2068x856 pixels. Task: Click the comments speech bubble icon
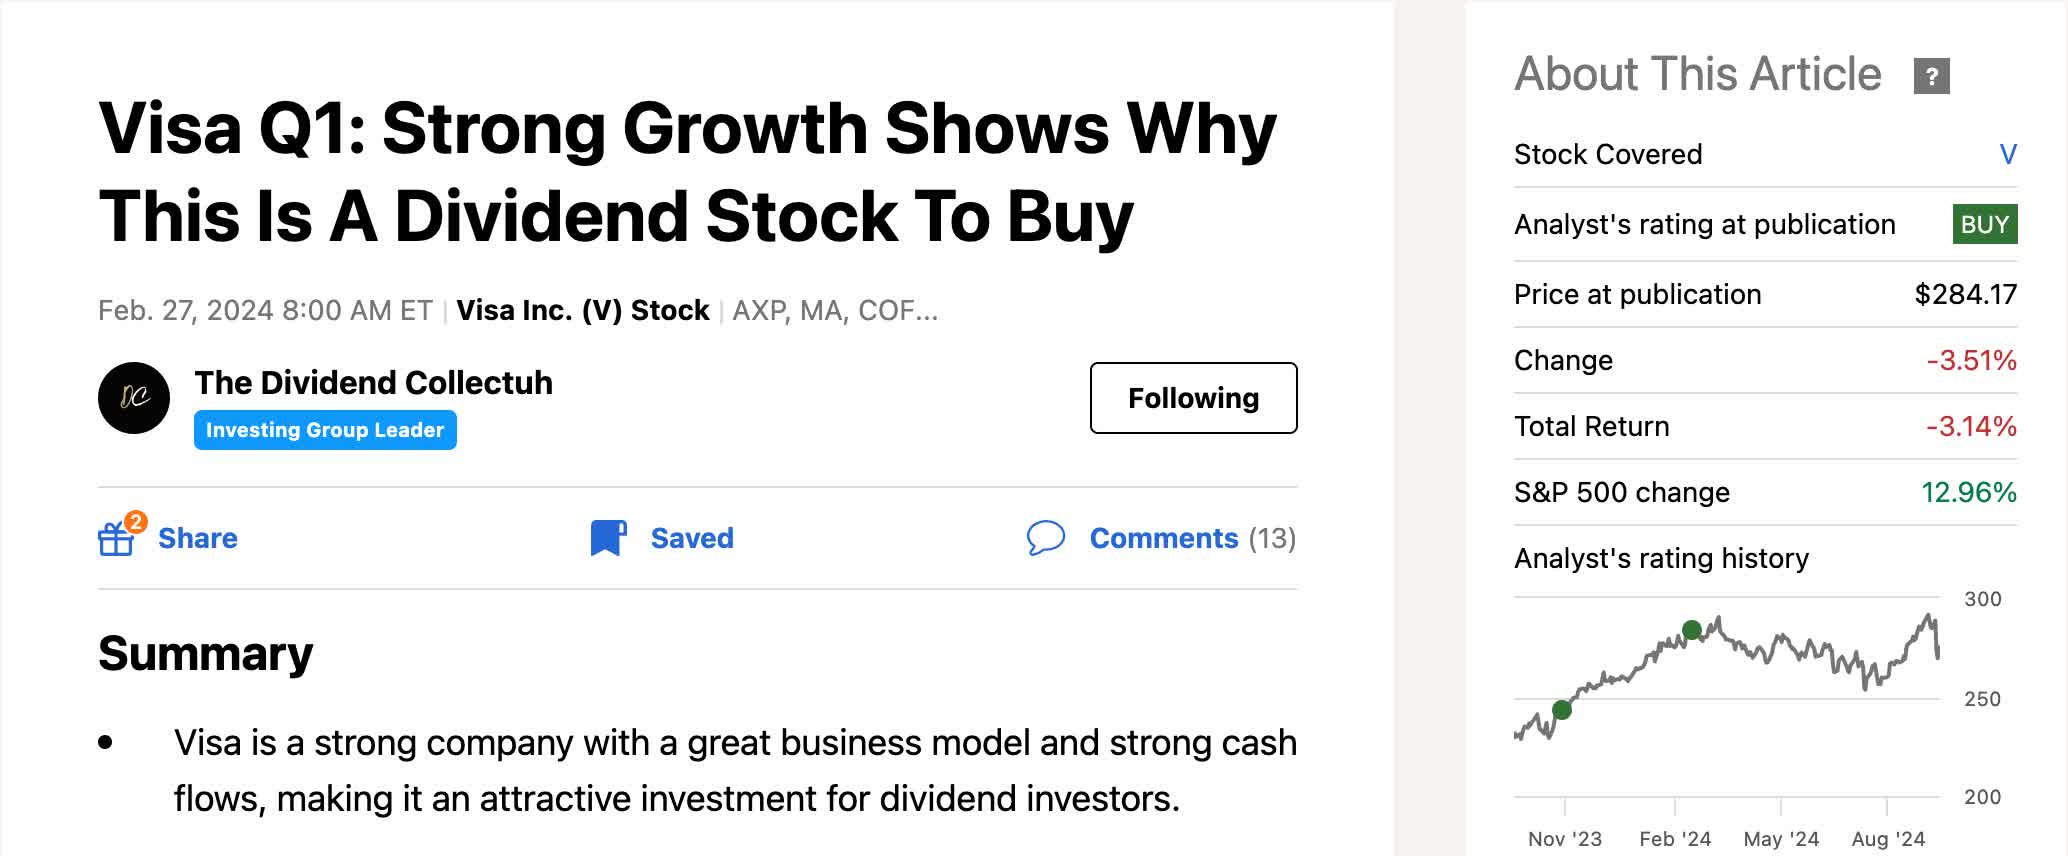pyautogui.click(x=1045, y=538)
